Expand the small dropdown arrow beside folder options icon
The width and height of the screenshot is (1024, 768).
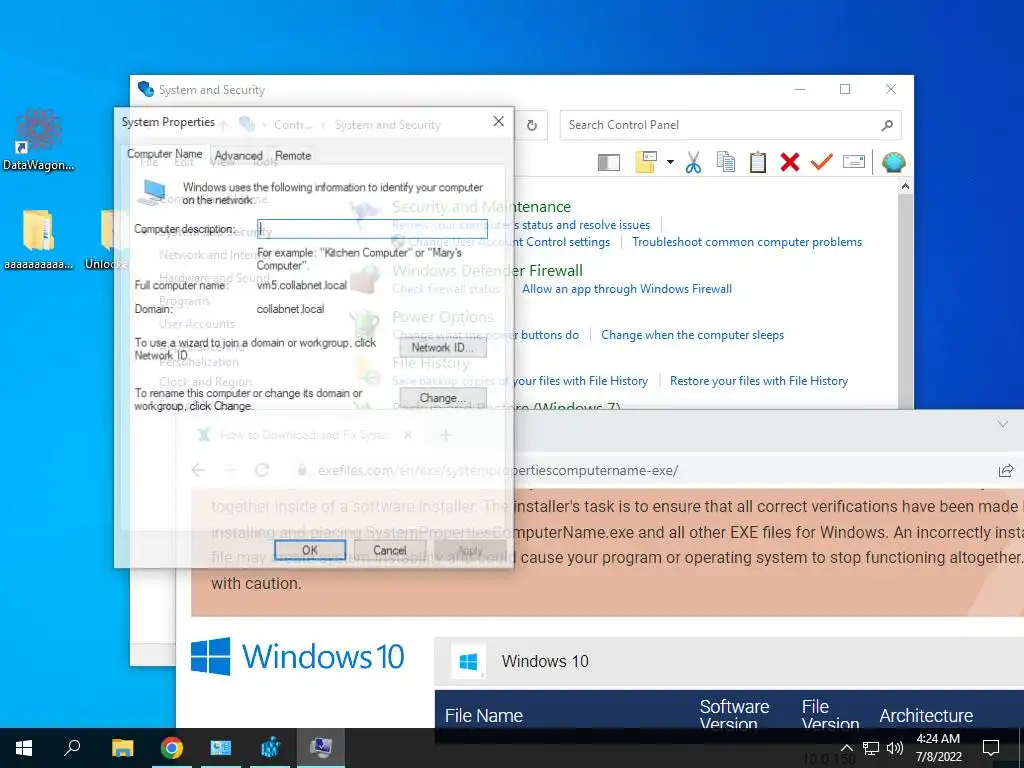(x=670, y=162)
